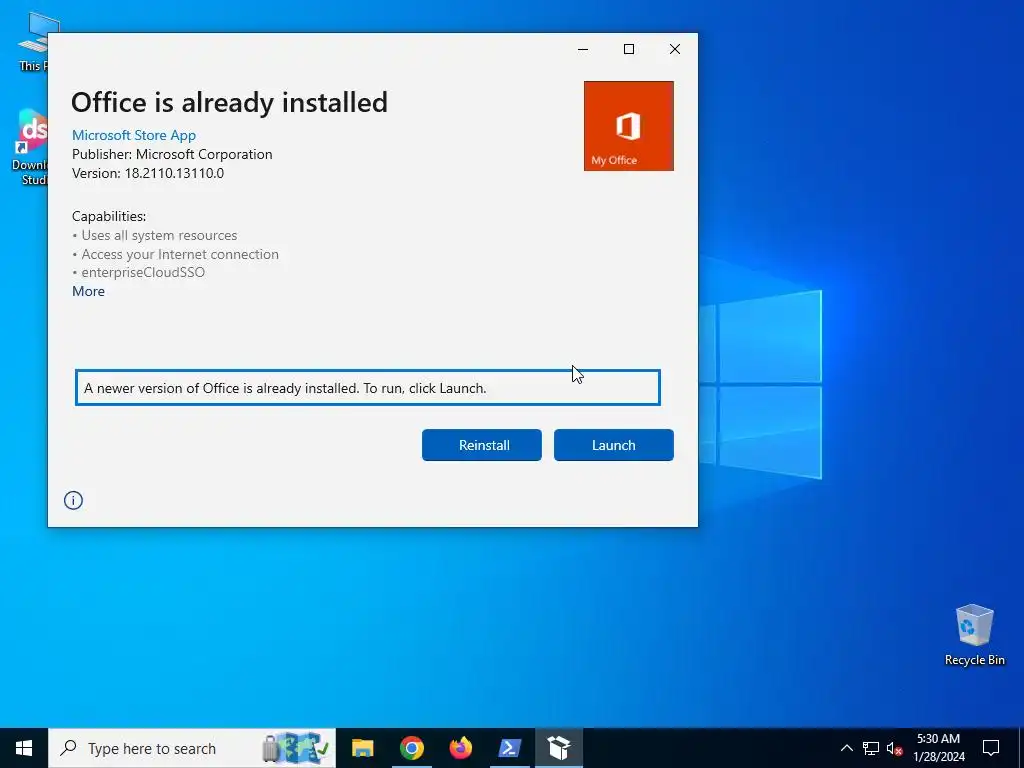Click the taskbar search box
The width and height of the screenshot is (1024, 768).
(192, 748)
